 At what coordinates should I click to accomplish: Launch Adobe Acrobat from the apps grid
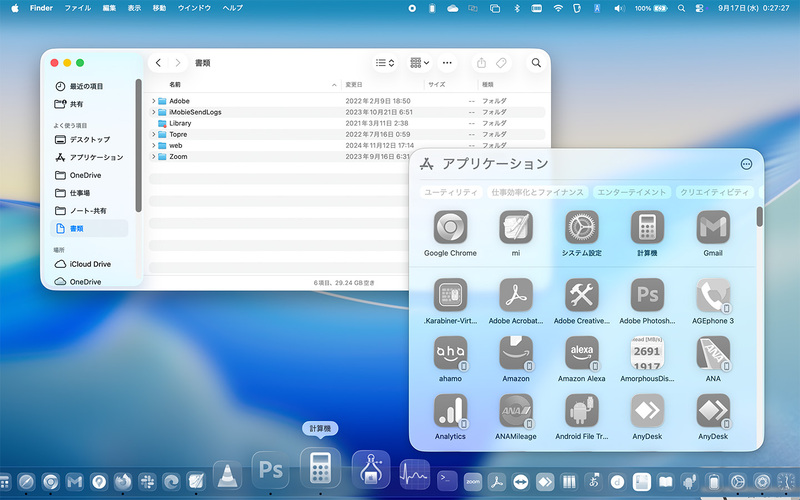[x=516, y=295]
